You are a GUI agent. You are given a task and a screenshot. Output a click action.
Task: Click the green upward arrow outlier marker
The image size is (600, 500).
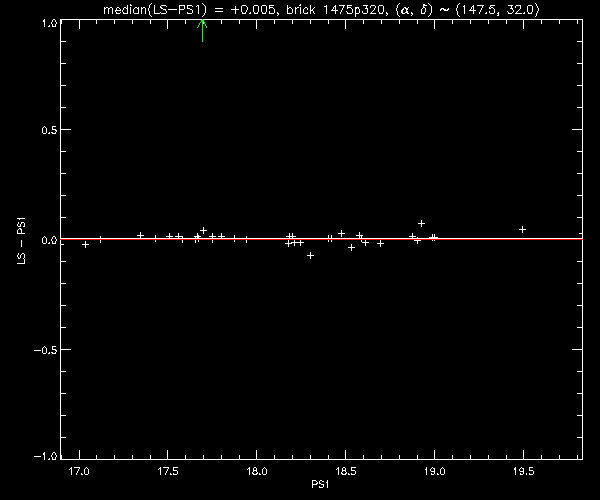[202, 30]
